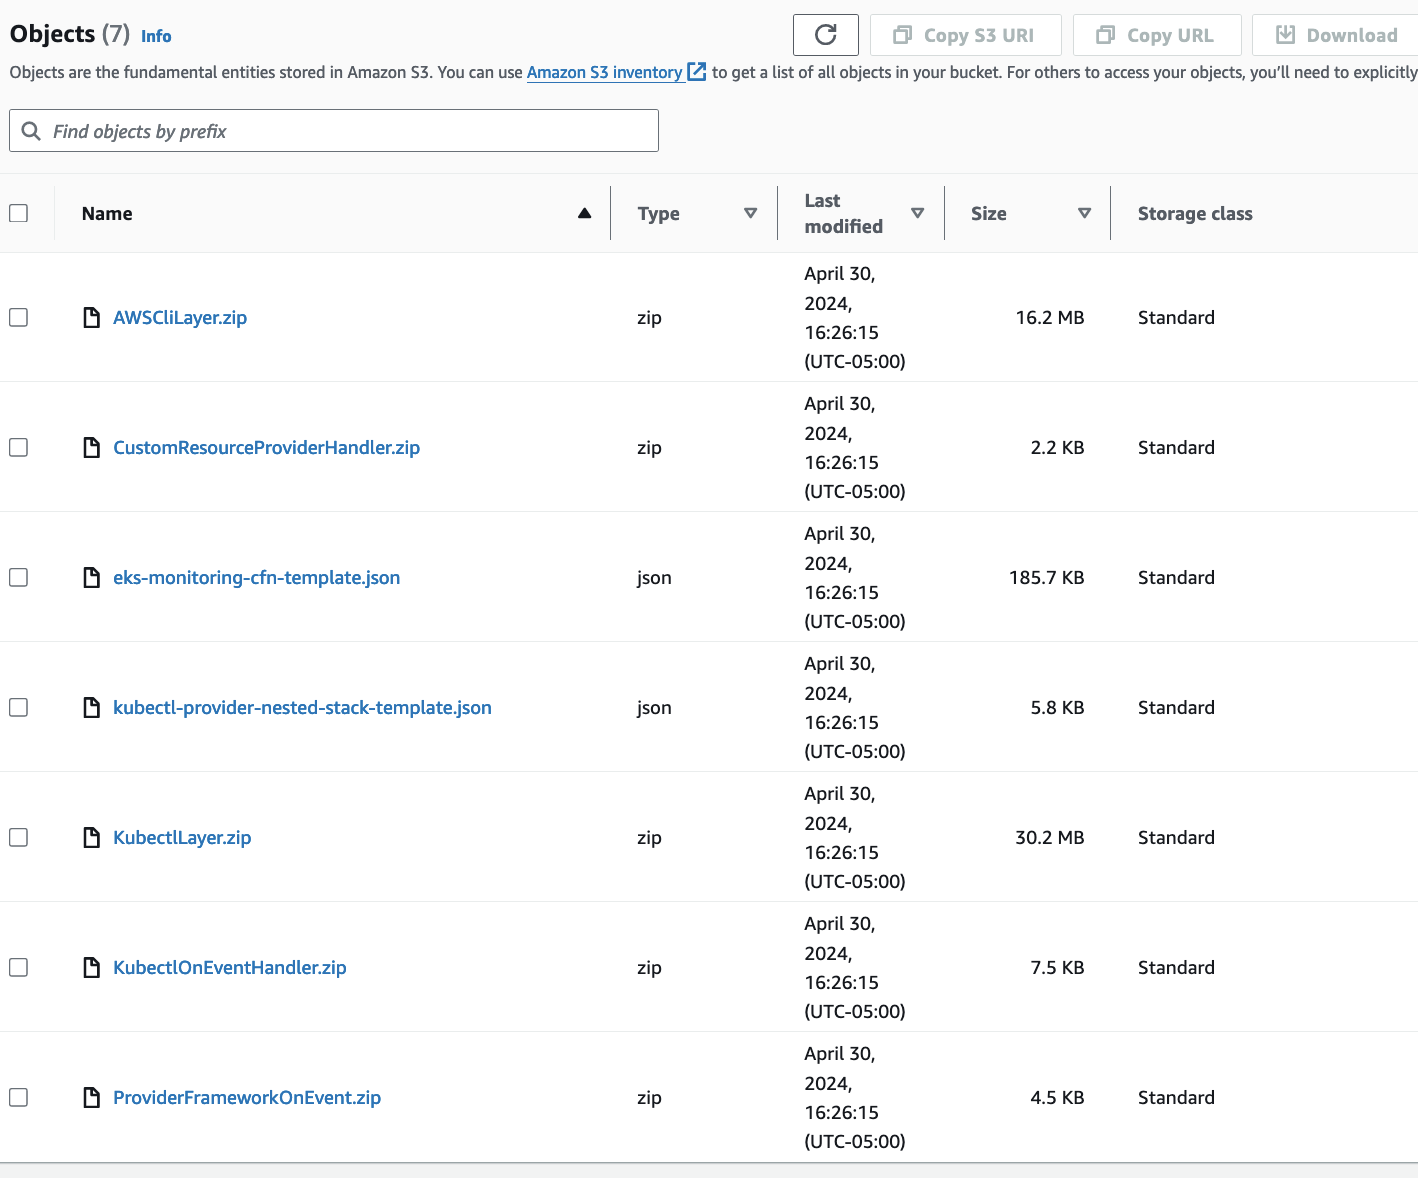Click the file icon beside KubectlLayer.zip
Screen dimensions: 1418x1178
[91, 837]
